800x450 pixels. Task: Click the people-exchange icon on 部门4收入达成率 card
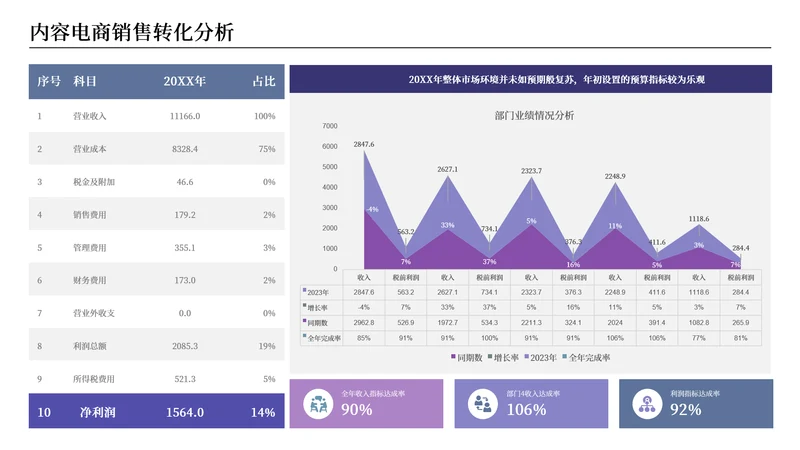[483, 404]
